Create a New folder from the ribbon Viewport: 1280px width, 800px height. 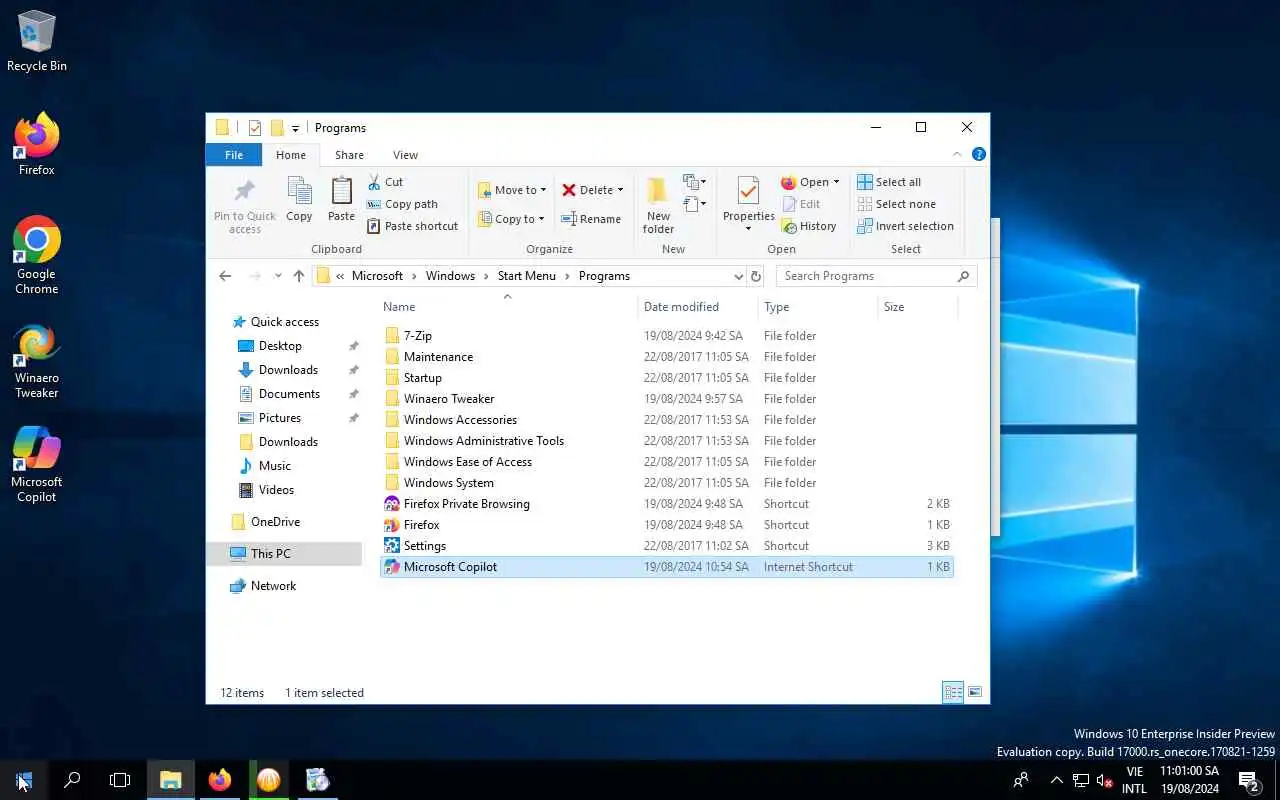point(658,205)
